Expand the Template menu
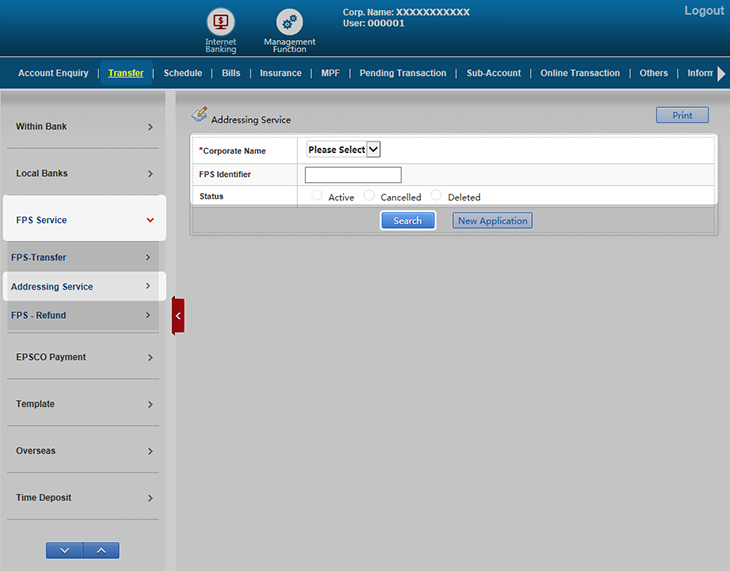Image resolution: width=730 pixels, height=571 pixels. pos(83,404)
